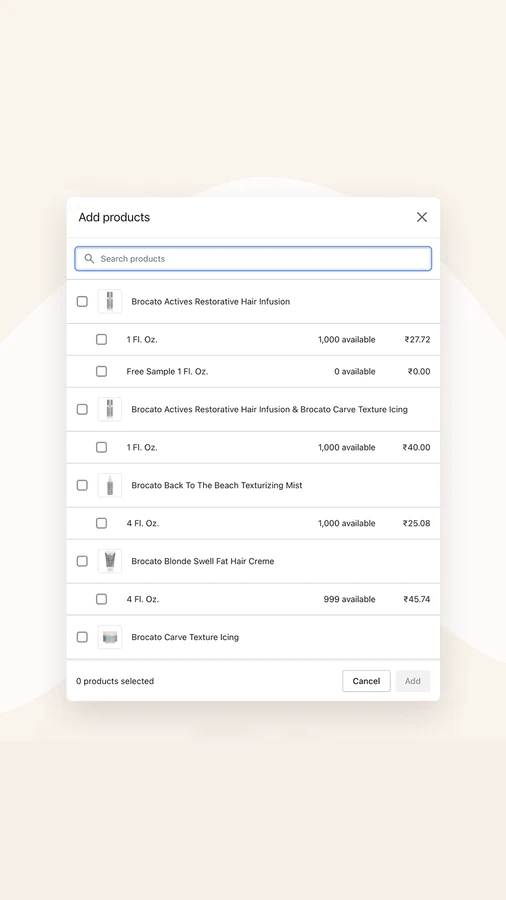Check the 4 Fl. Oz. ₹25.08 variant

(102, 523)
